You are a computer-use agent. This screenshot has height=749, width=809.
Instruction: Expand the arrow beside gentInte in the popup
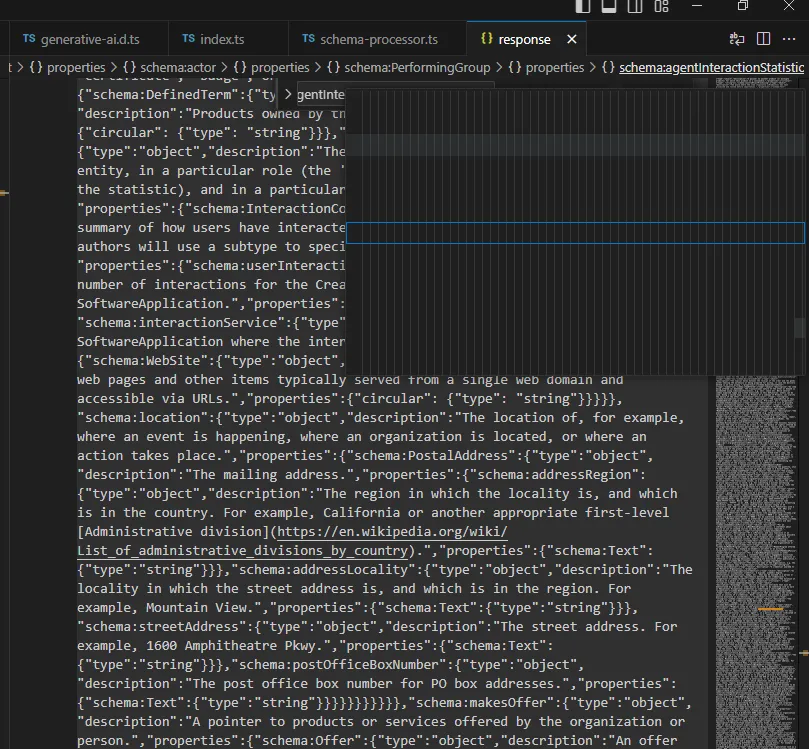pos(288,94)
